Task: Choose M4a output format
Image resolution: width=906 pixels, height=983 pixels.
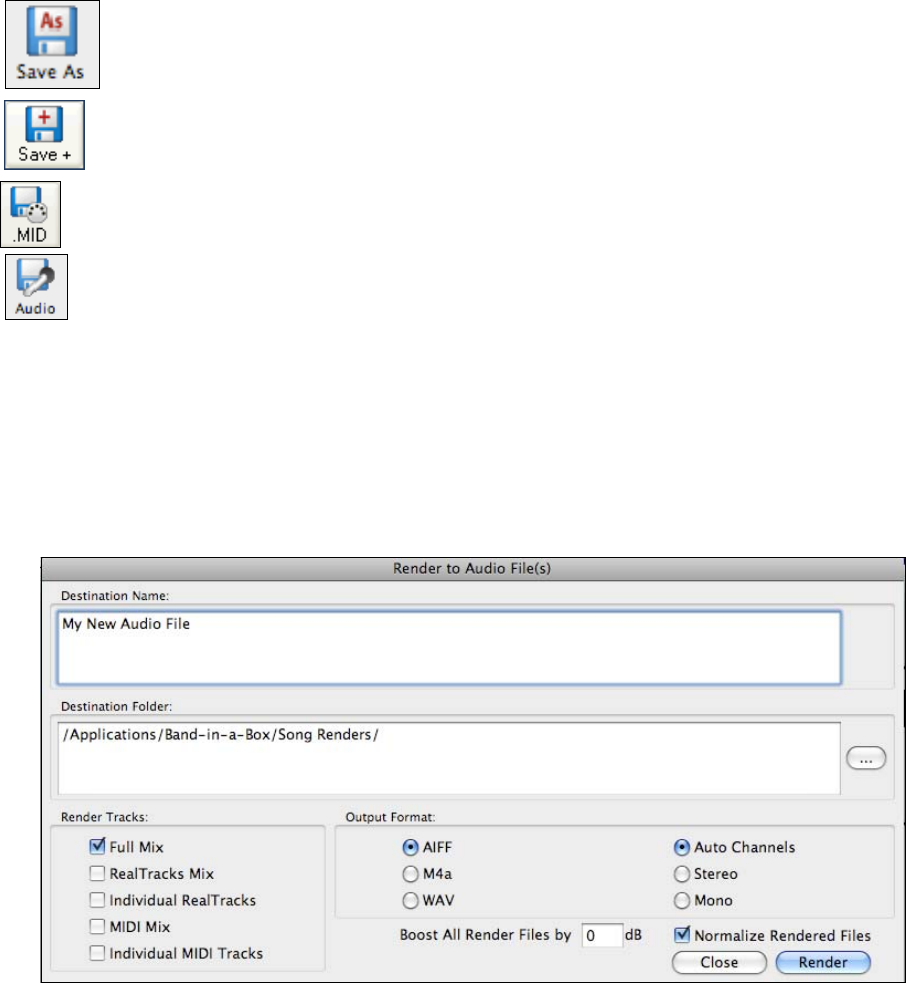Action: pos(410,874)
